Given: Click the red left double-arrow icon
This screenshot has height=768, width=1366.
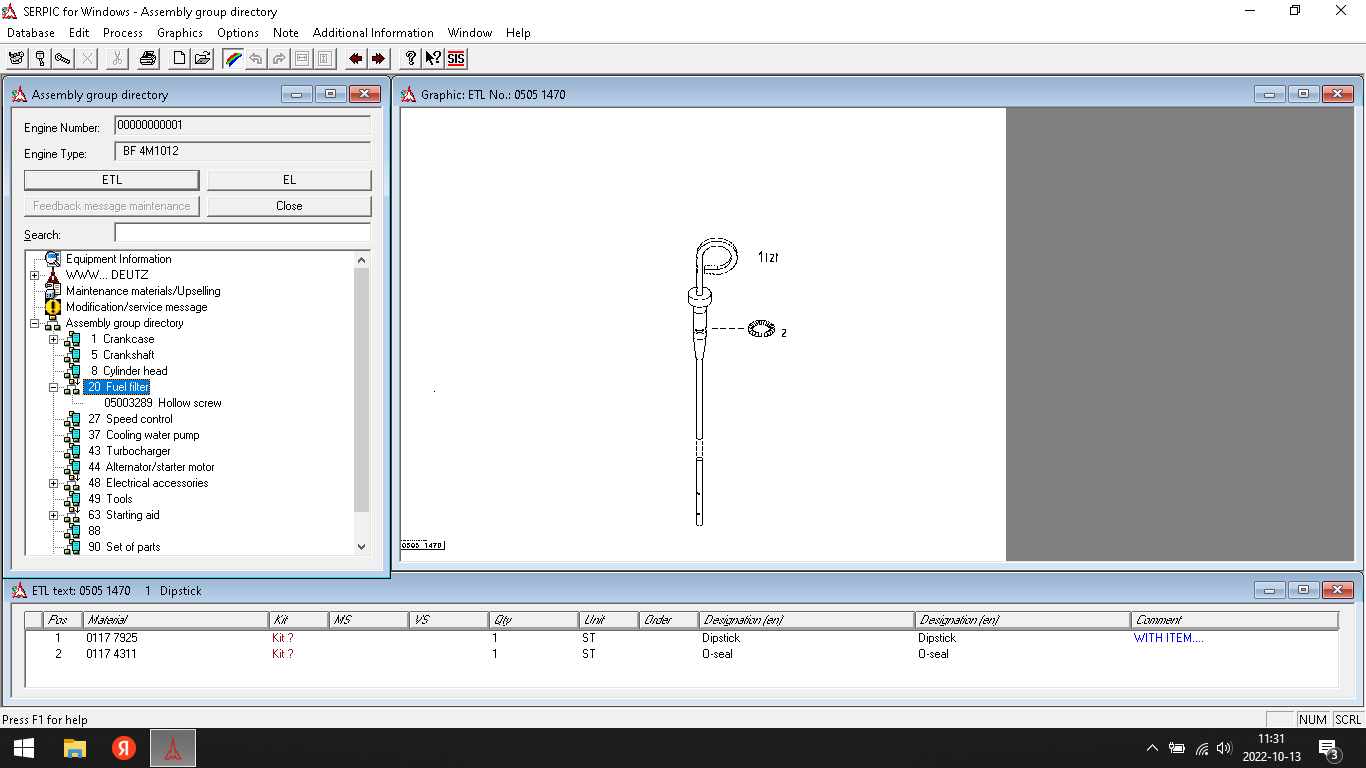Looking at the screenshot, I should tap(355, 59).
